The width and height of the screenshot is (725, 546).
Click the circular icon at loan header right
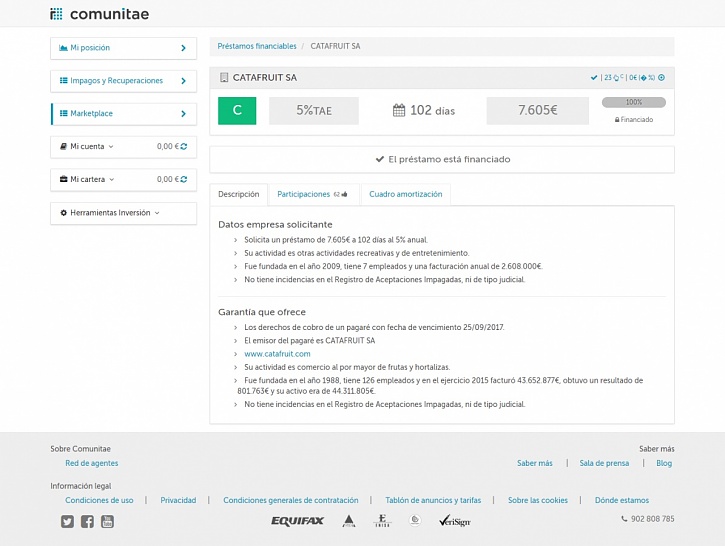tap(661, 78)
